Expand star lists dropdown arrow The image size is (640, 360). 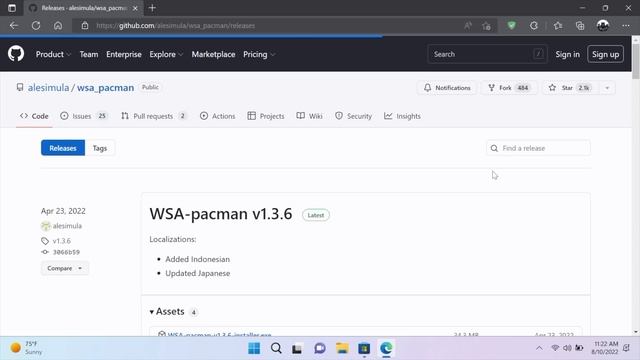[x=607, y=88]
